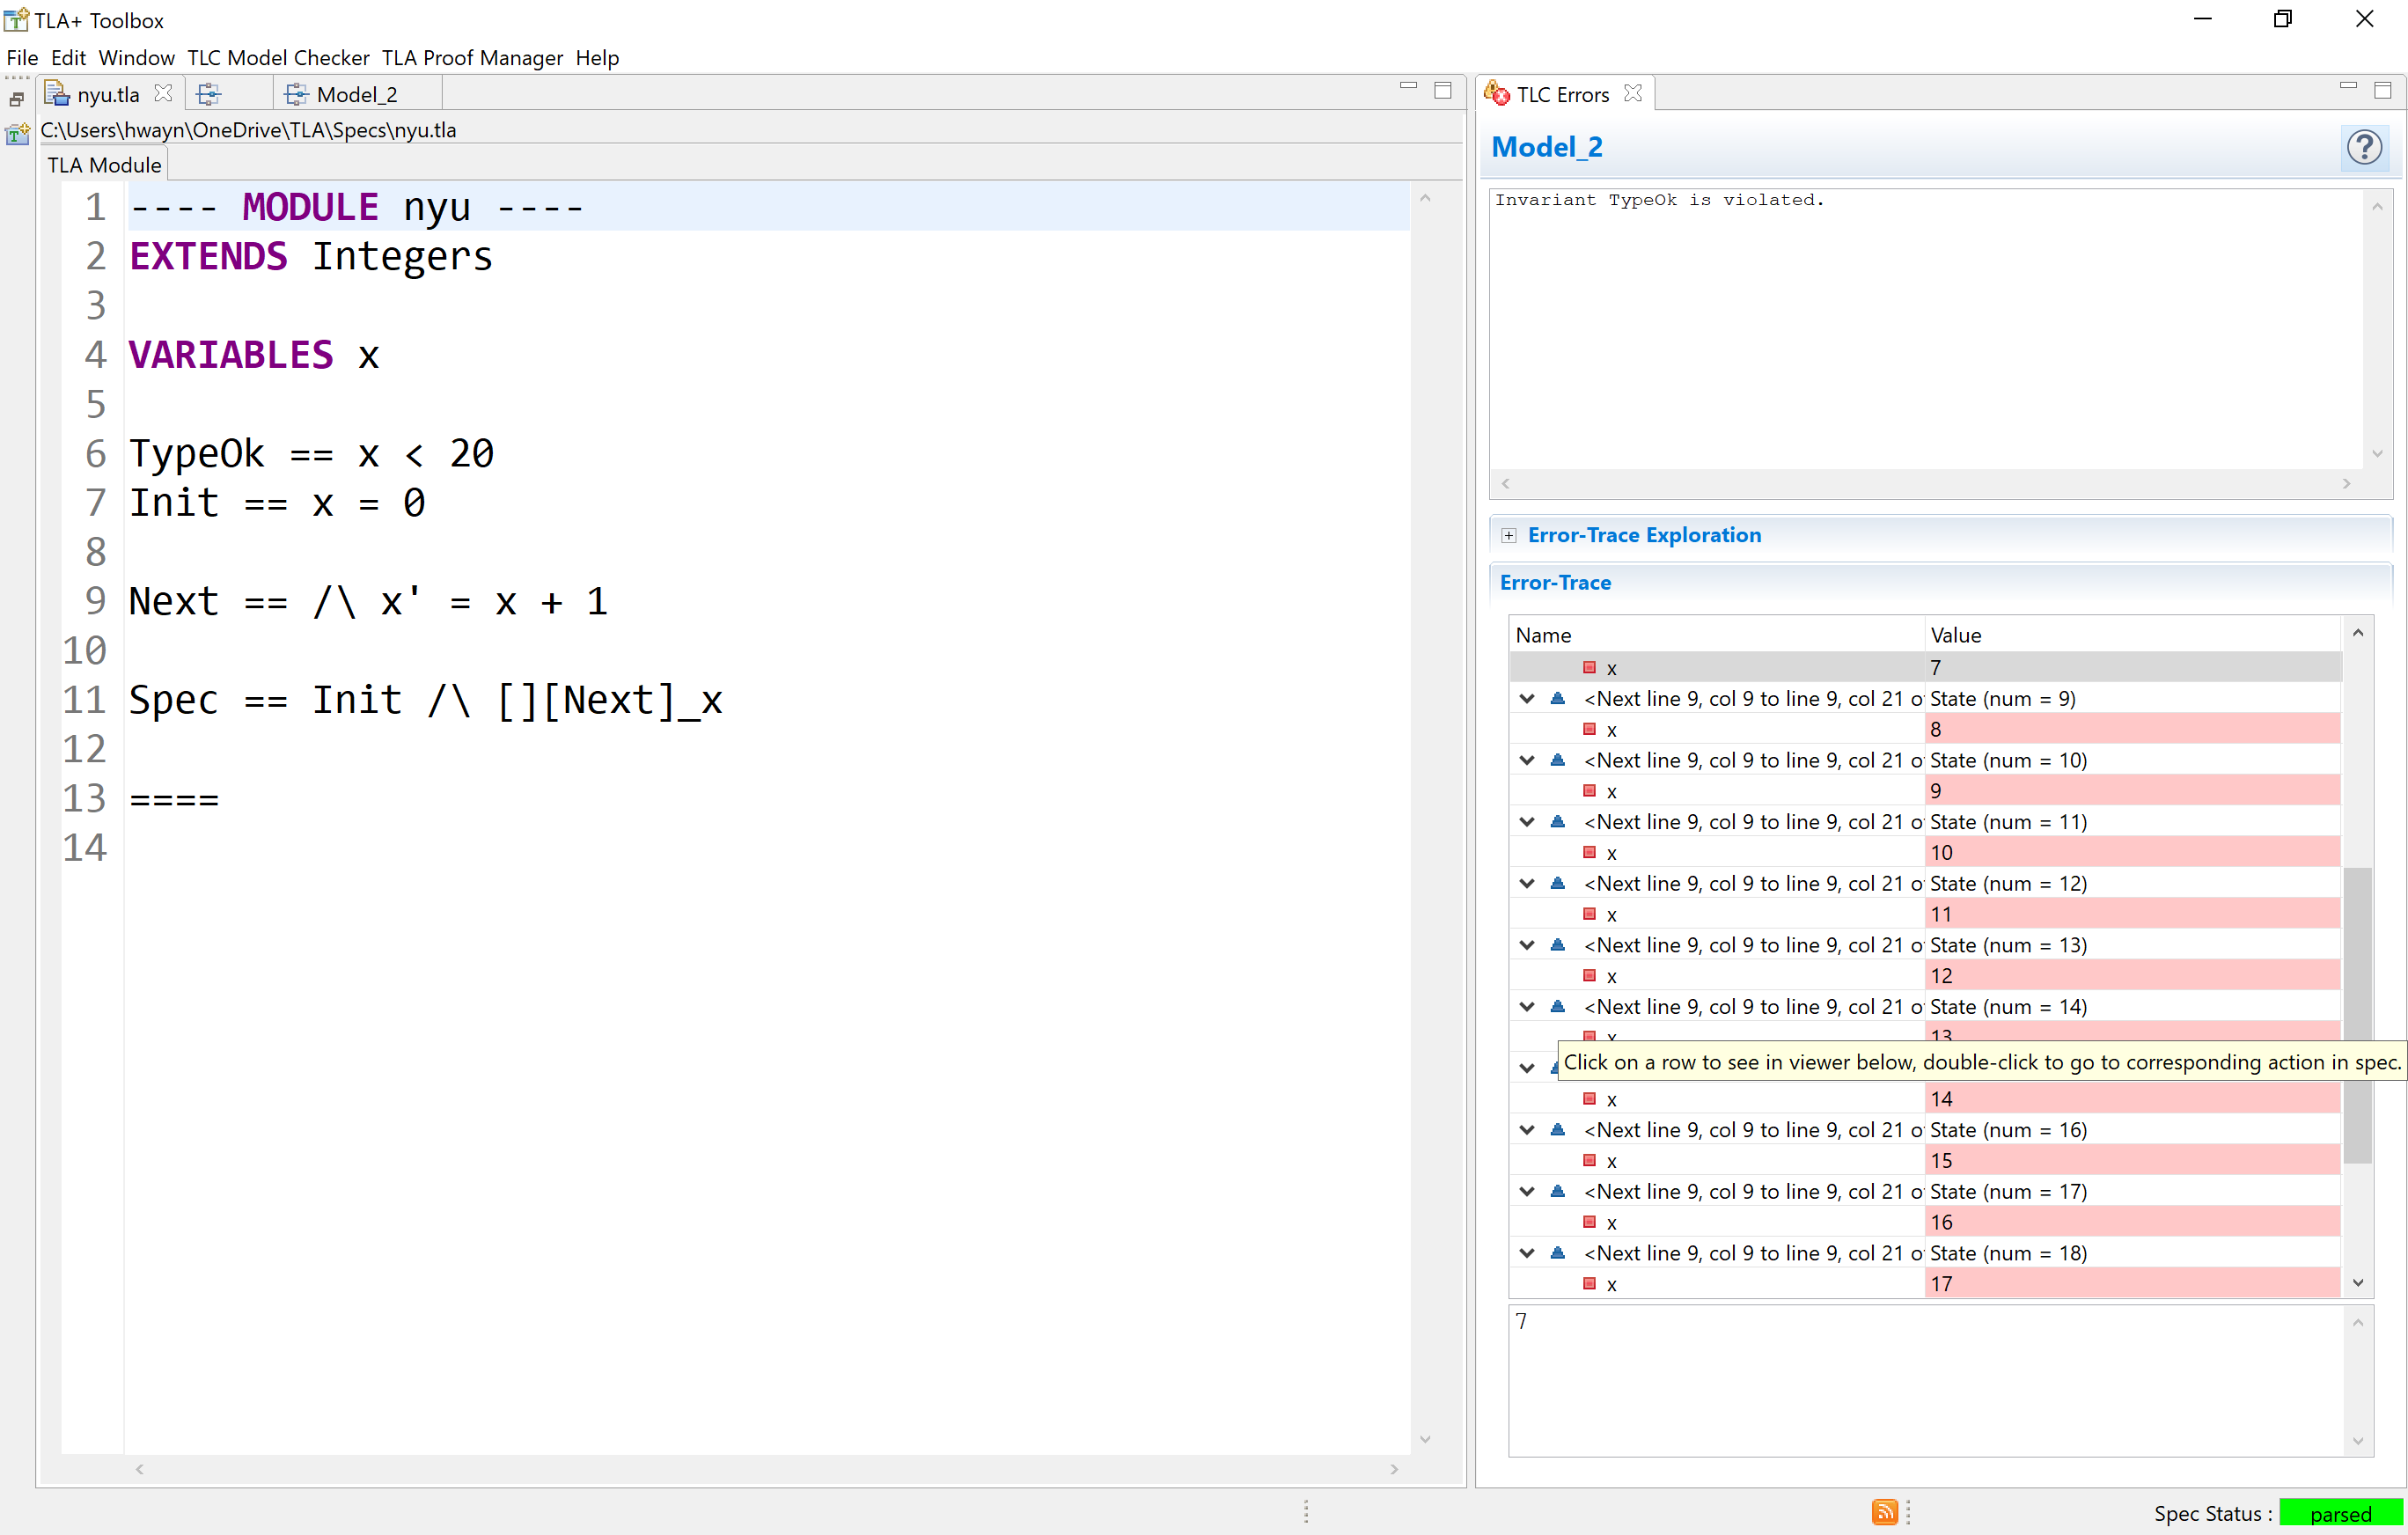Screen dimensions: 2408x1535
Task: Select the TLA module icon on nyu.tla tab
Action: coord(57,93)
